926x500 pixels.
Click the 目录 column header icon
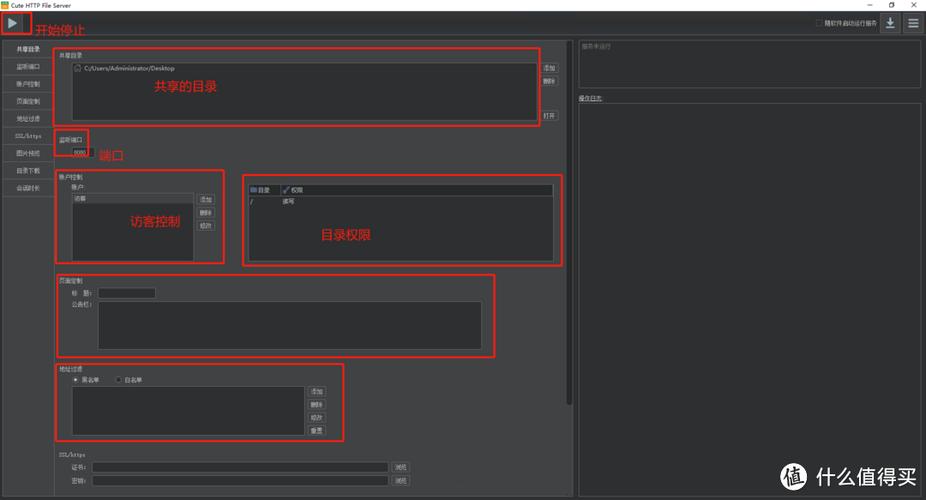254,190
